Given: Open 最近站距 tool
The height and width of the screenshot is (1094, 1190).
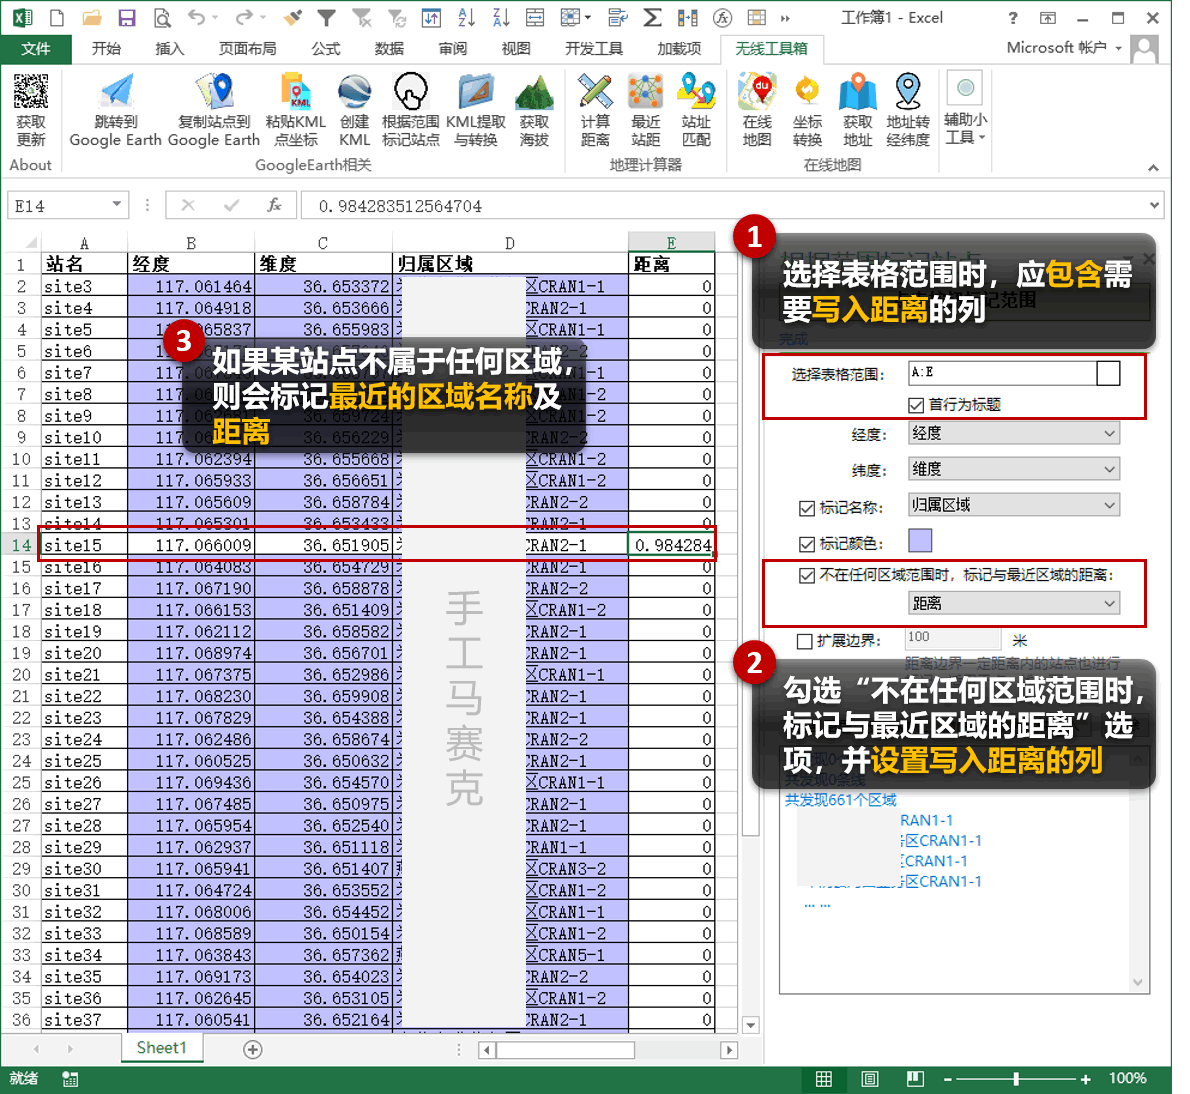Looking at the screenshot, I should [645, 91].
